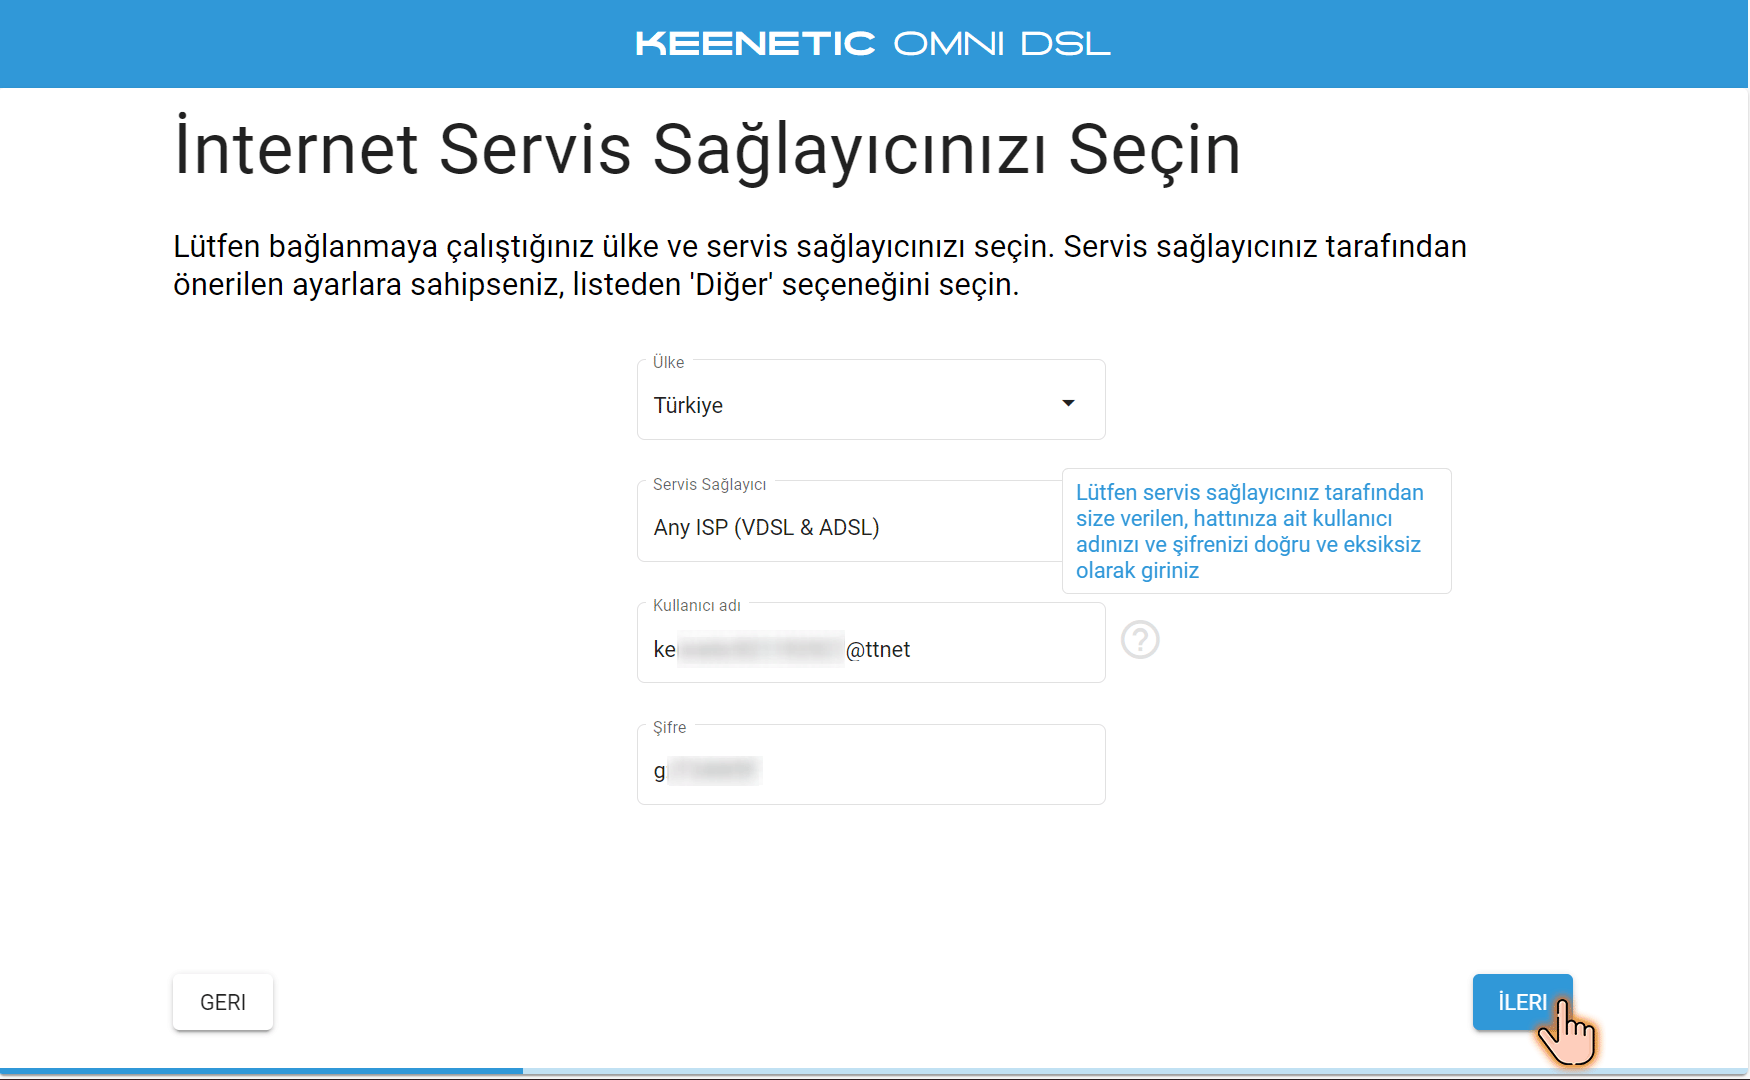Click the Kullanıcı adı field label

[696, 605]
